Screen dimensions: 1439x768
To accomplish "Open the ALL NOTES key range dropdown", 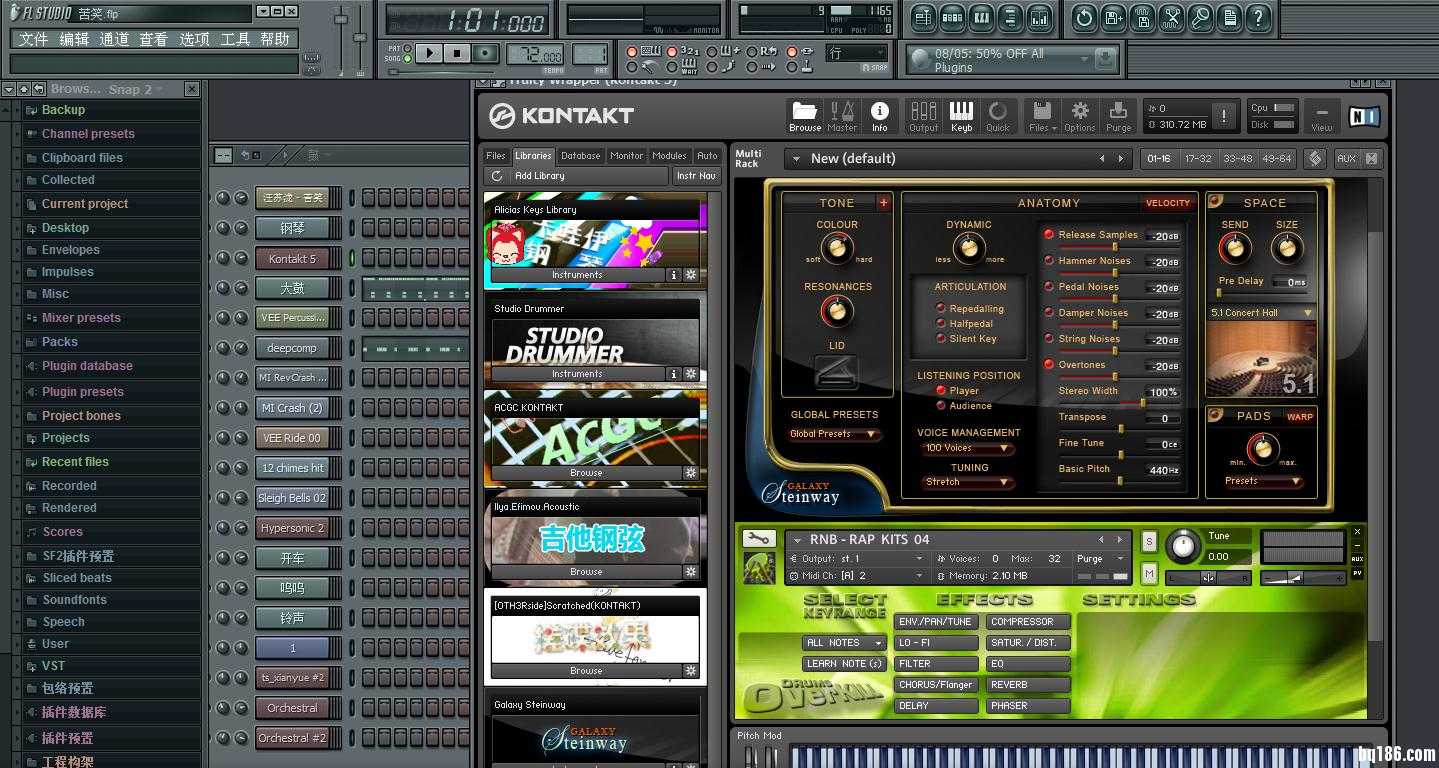I will pos(844,643).
